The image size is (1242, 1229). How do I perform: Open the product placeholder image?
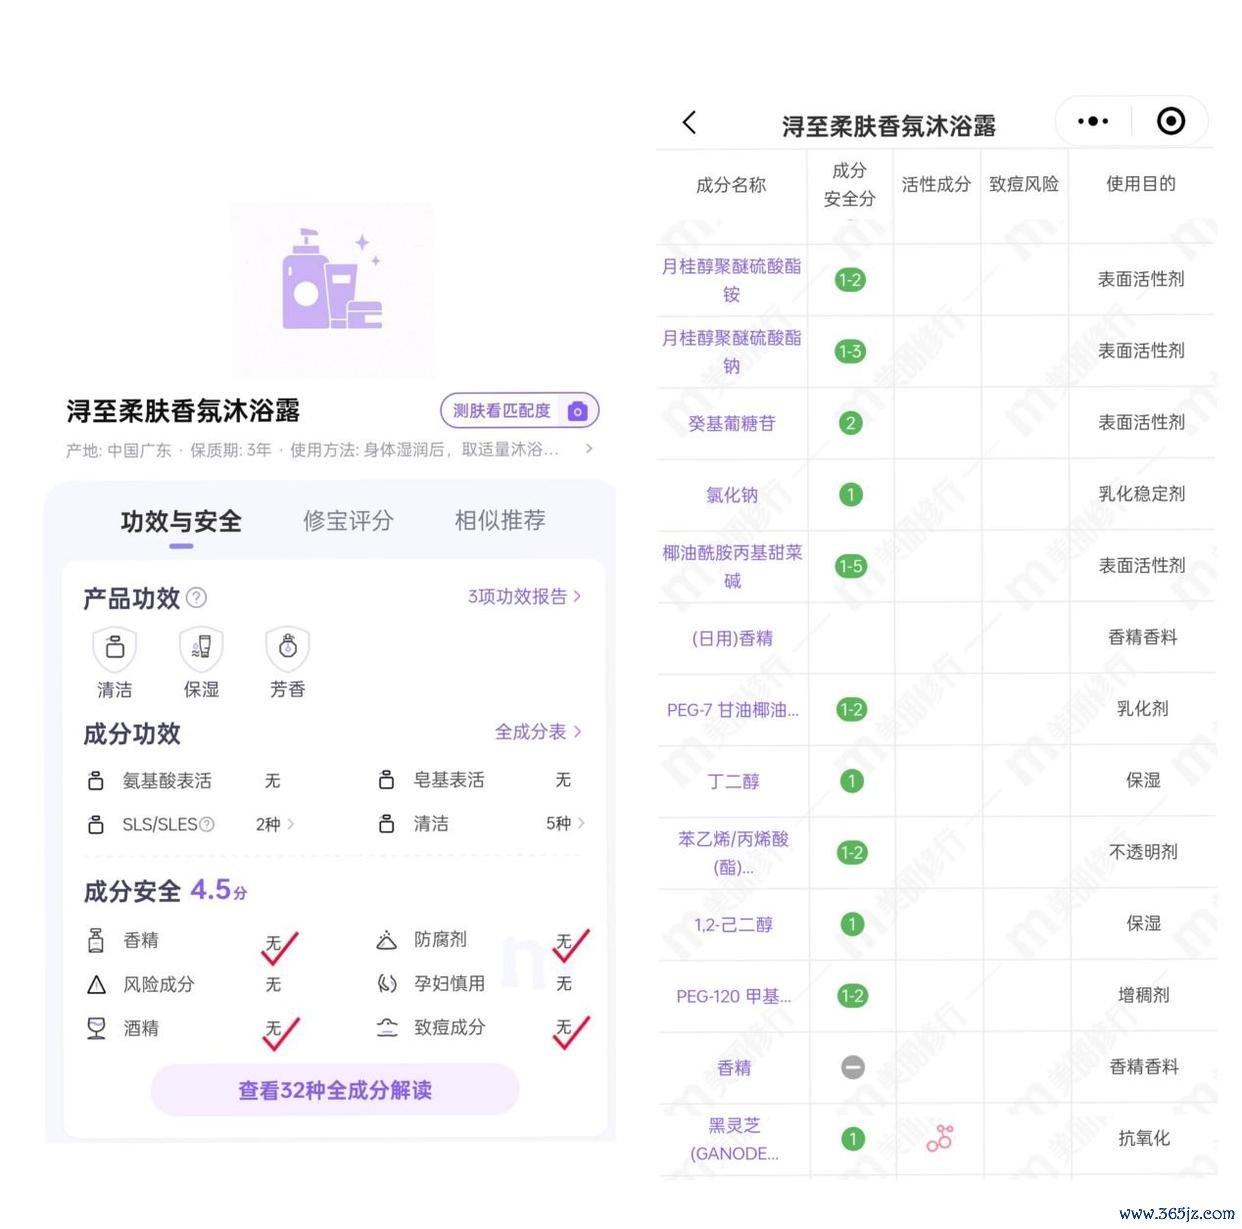(x=333, y=289)
